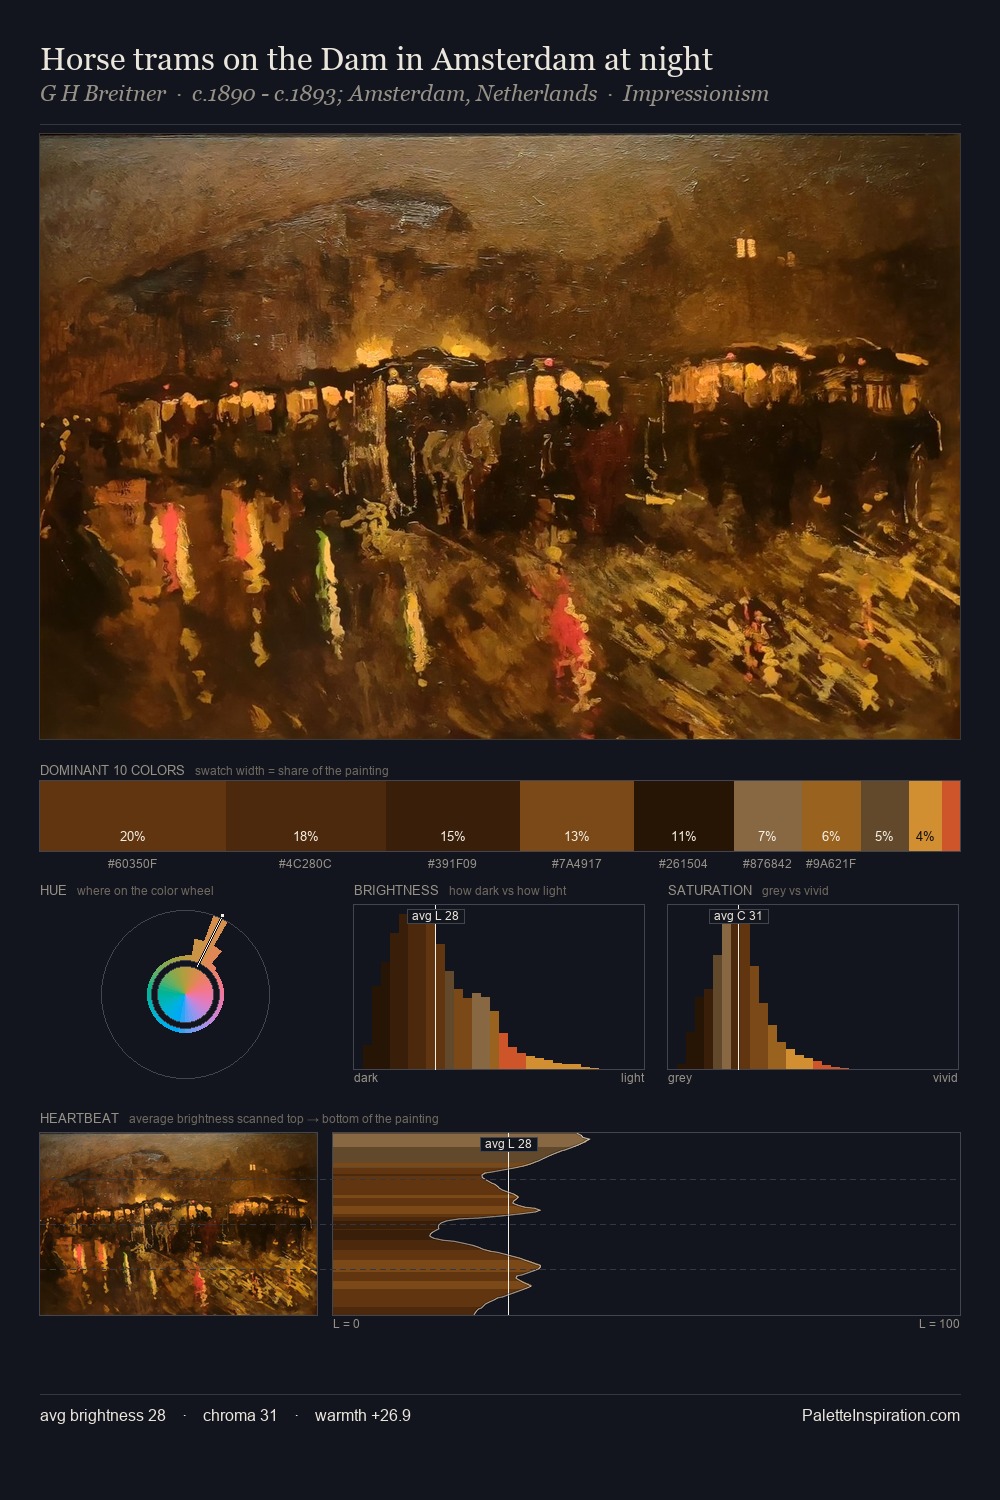Click 'avg brightness 28' in the footer
1000x1500 pixels.
[103, 1415]
